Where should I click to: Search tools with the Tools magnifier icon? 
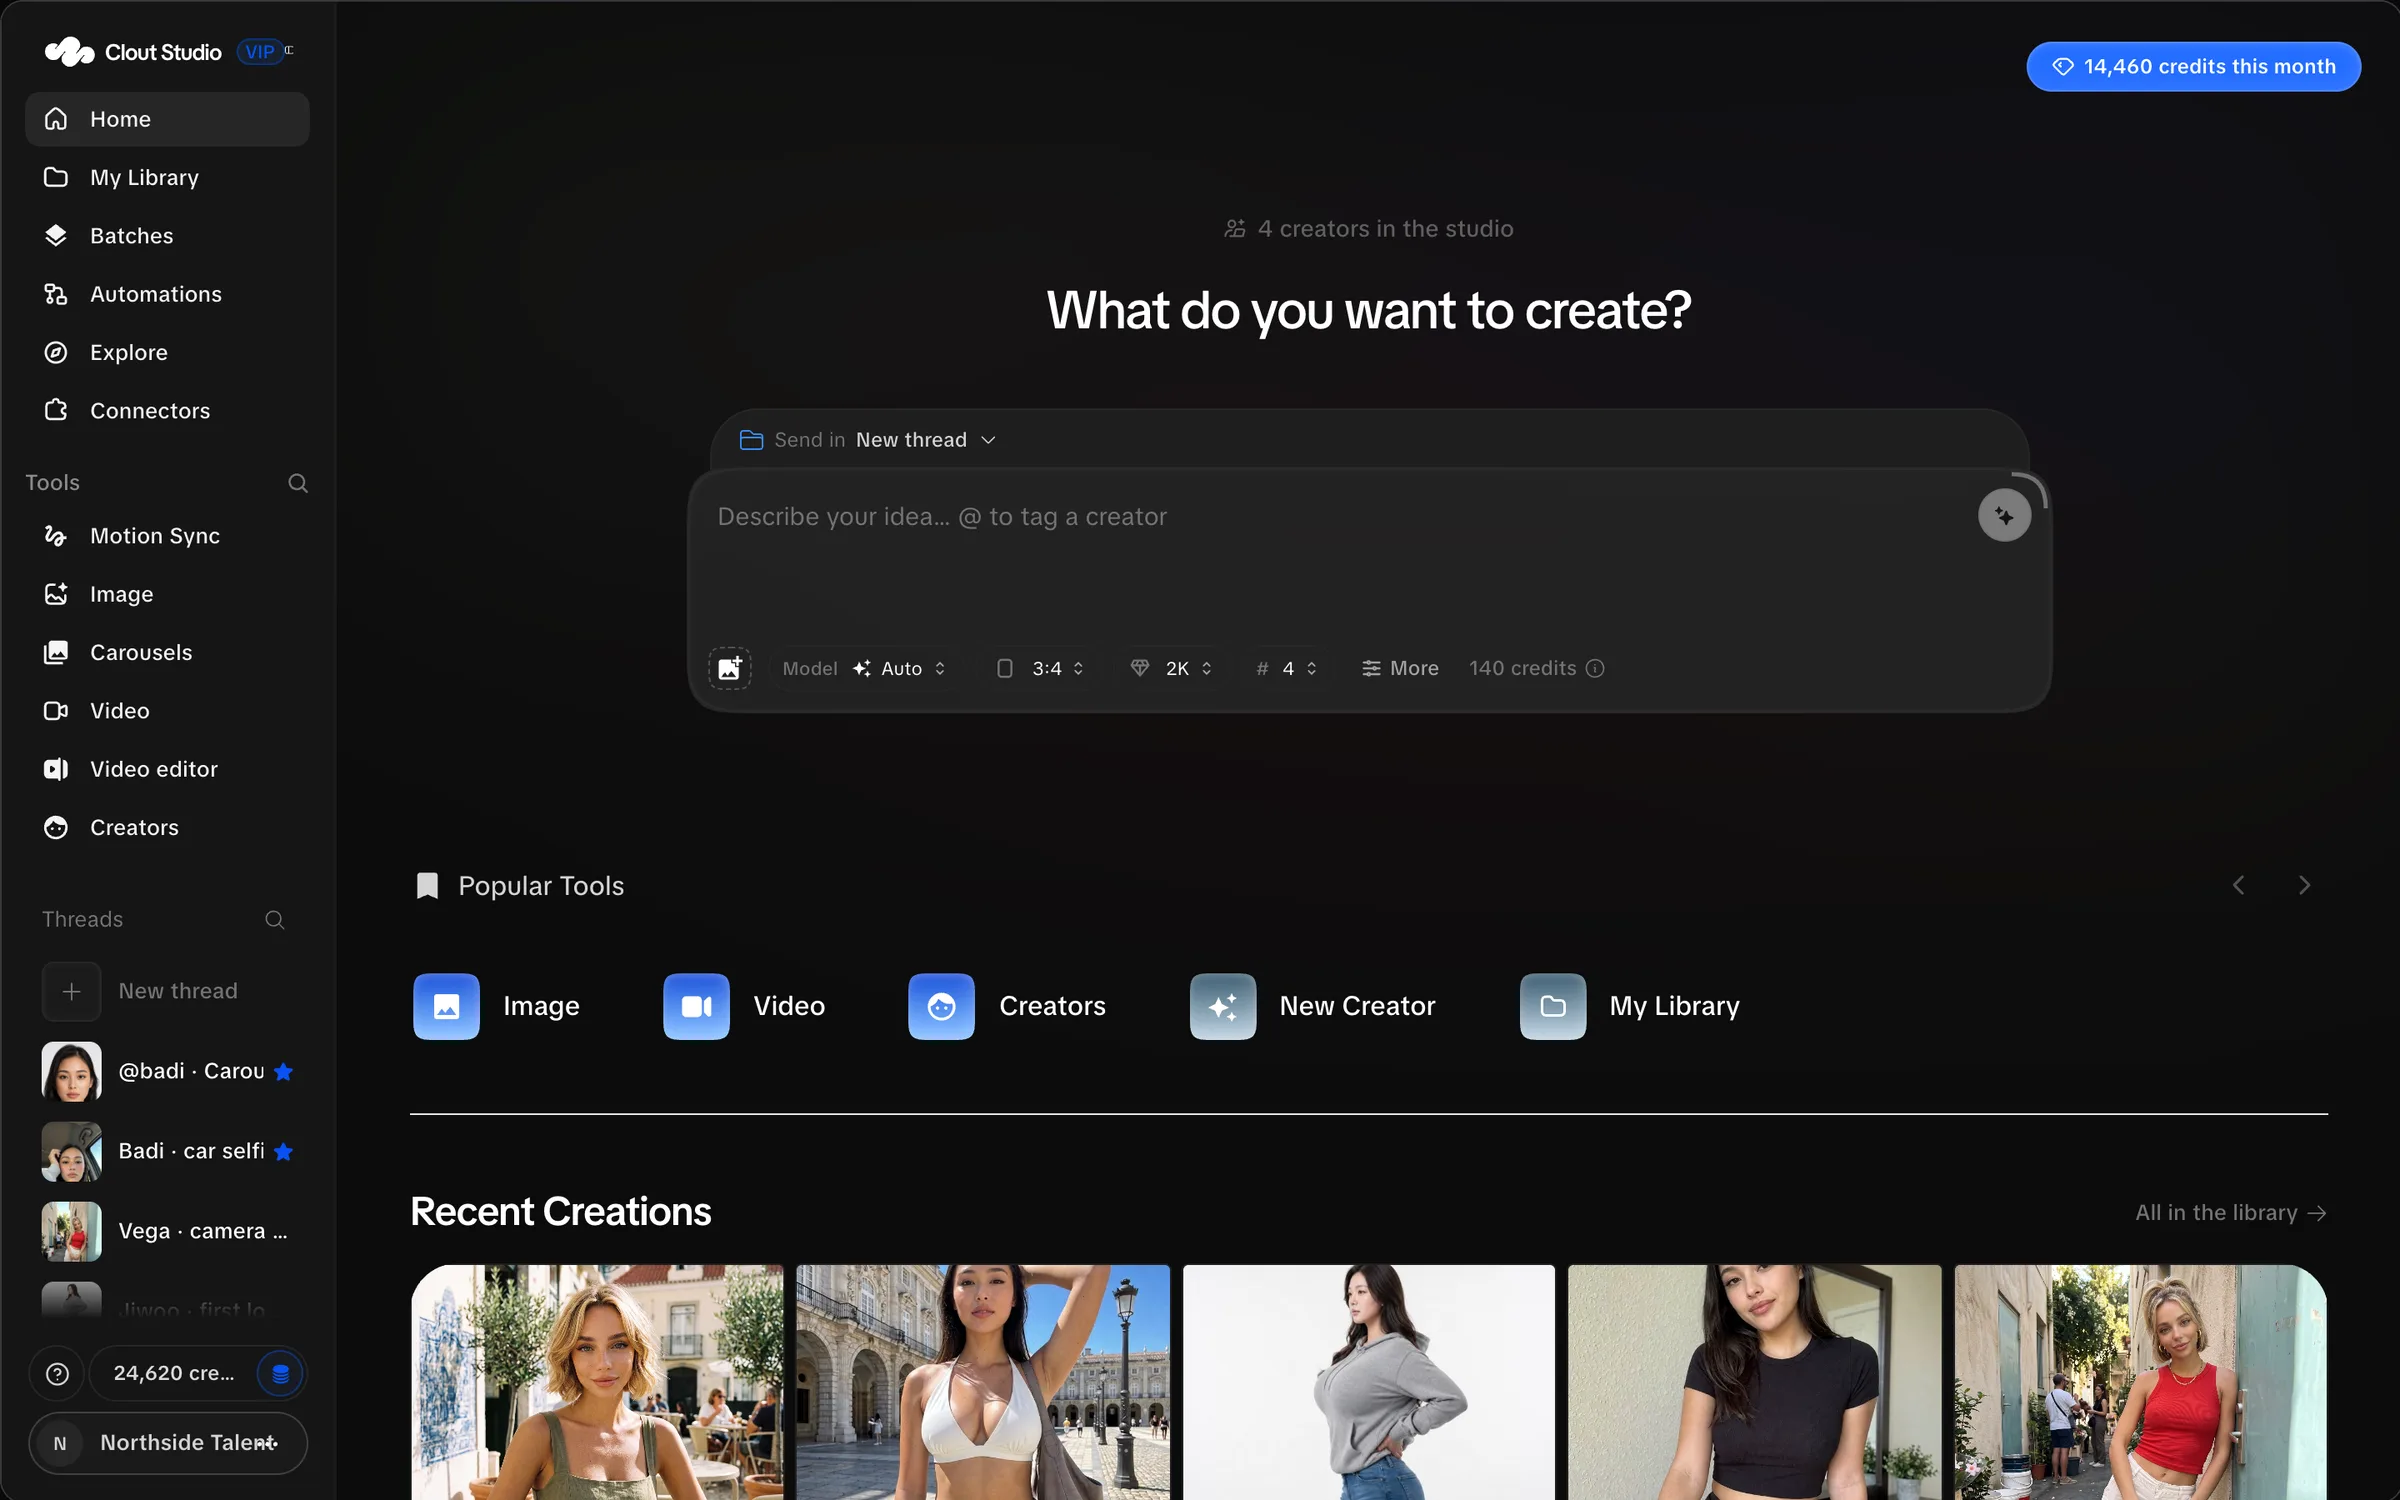point(297,483)
